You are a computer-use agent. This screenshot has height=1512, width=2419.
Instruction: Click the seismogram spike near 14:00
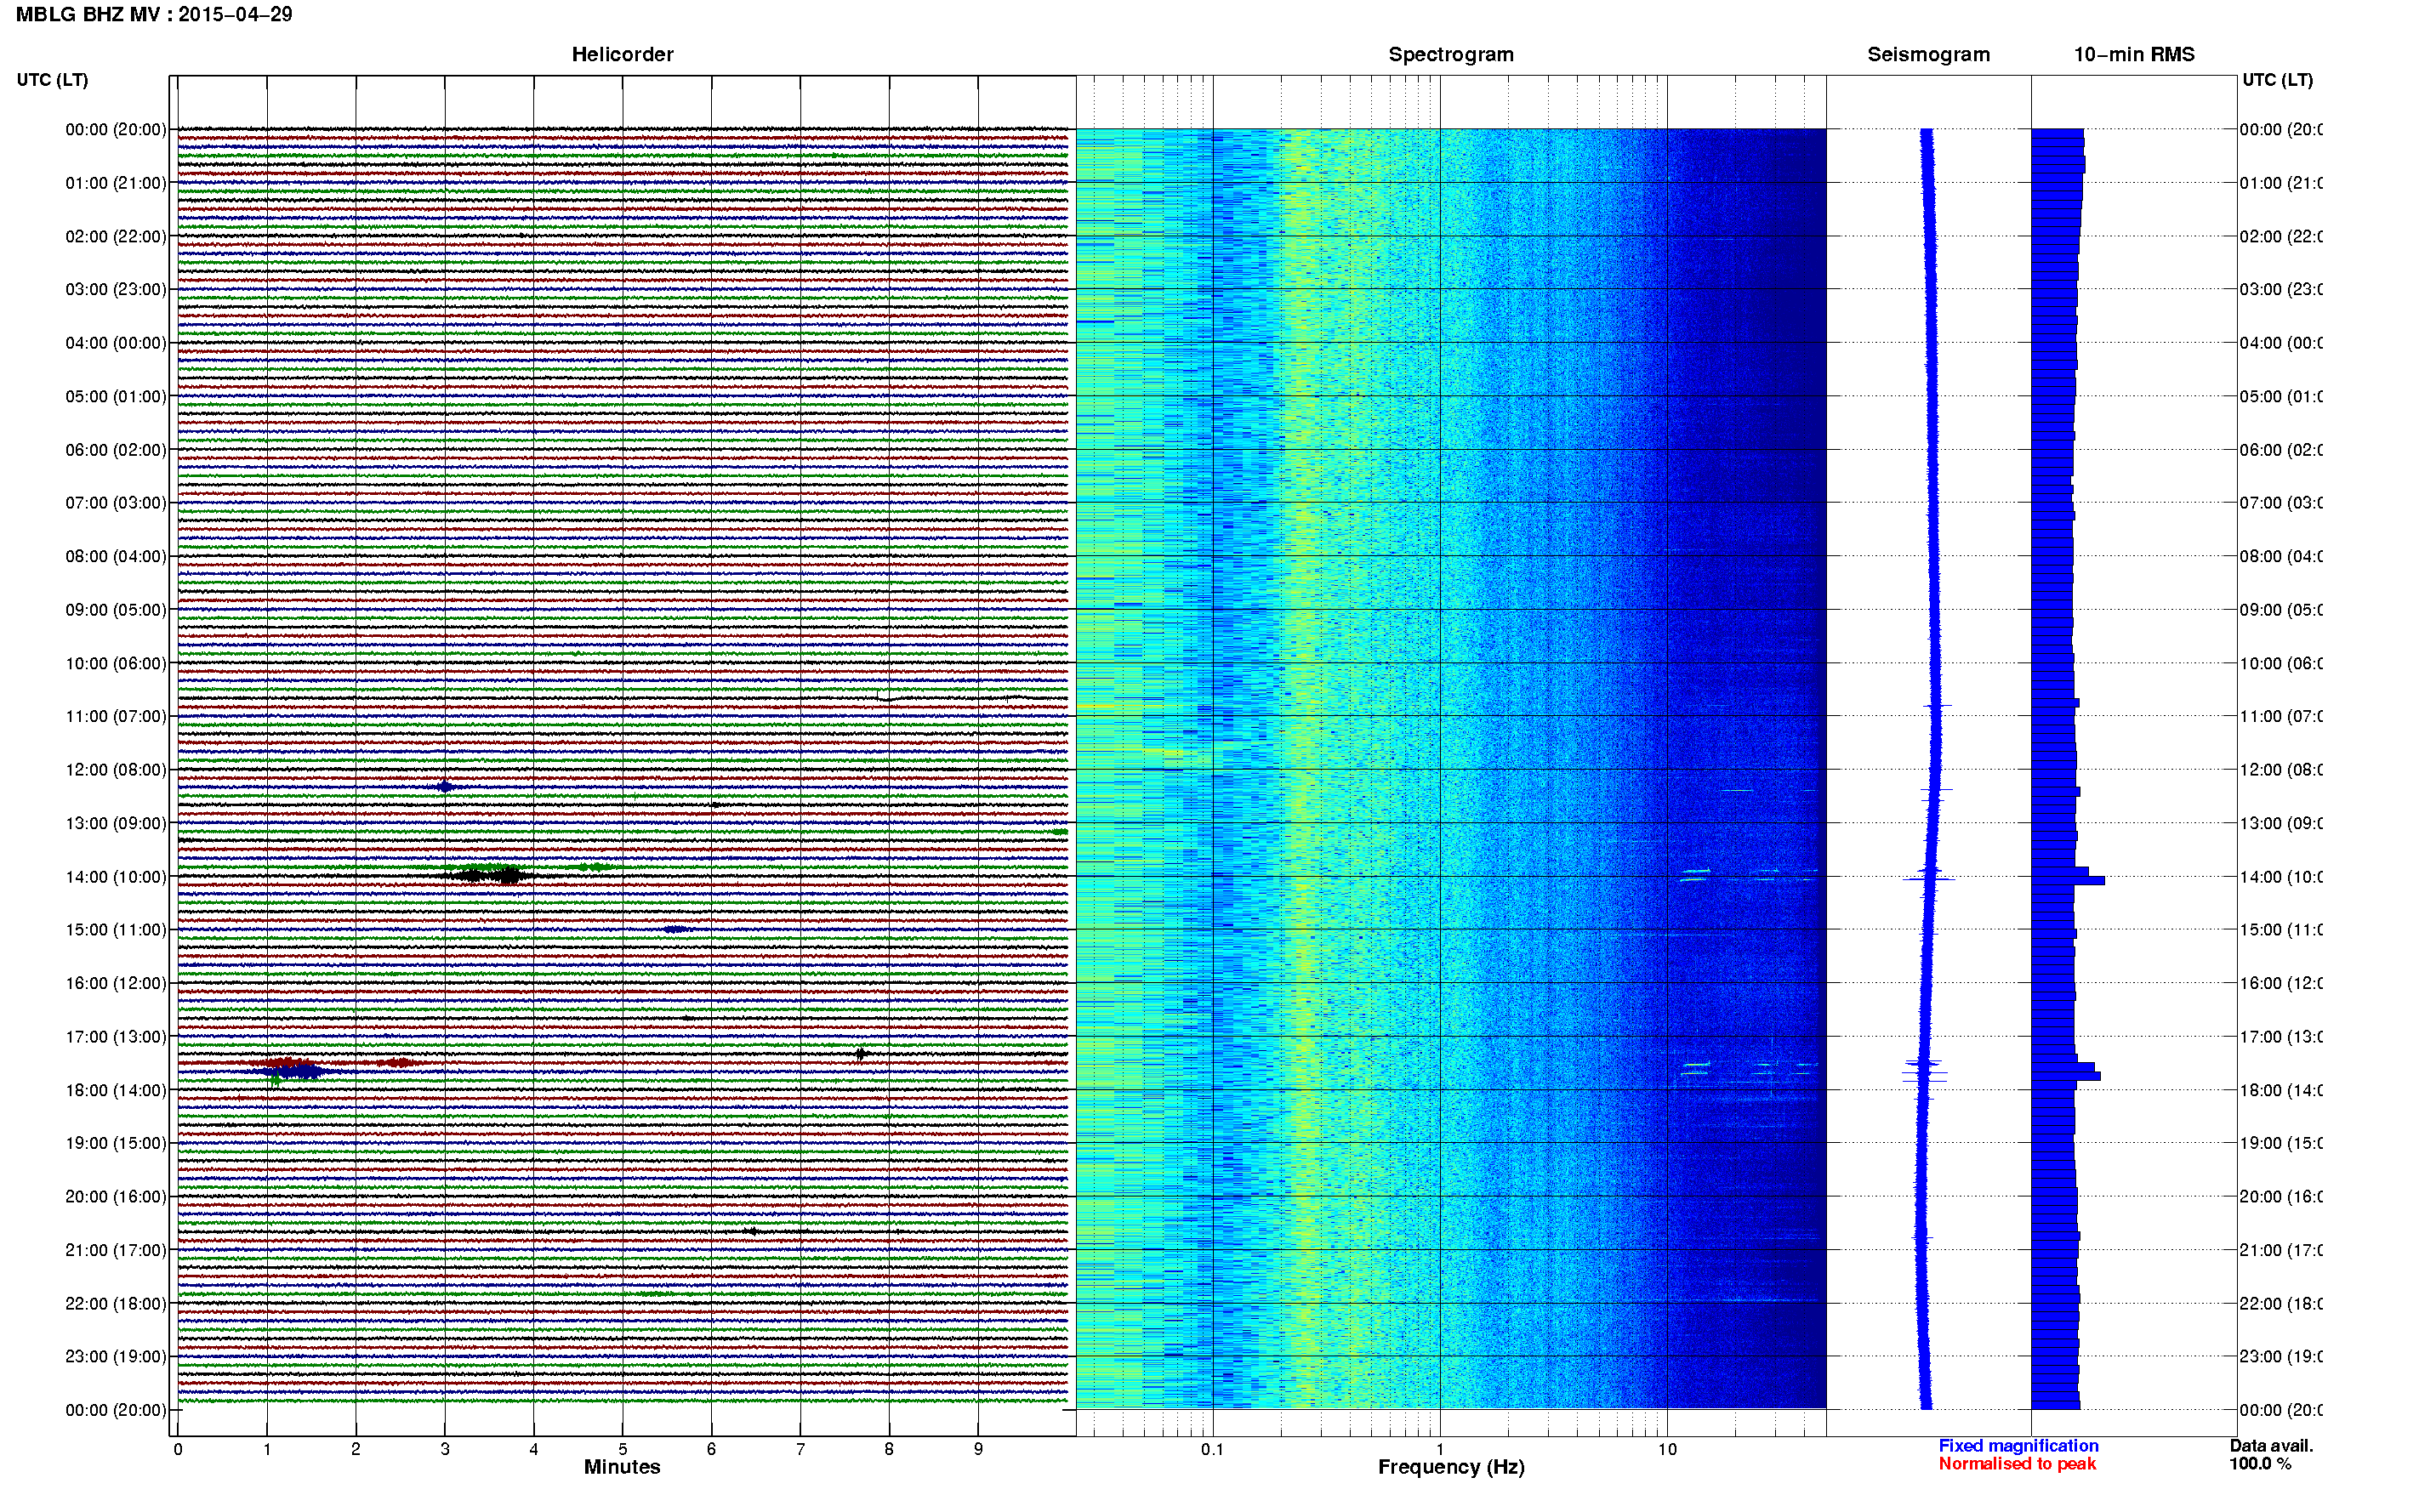coord(1929,879)
